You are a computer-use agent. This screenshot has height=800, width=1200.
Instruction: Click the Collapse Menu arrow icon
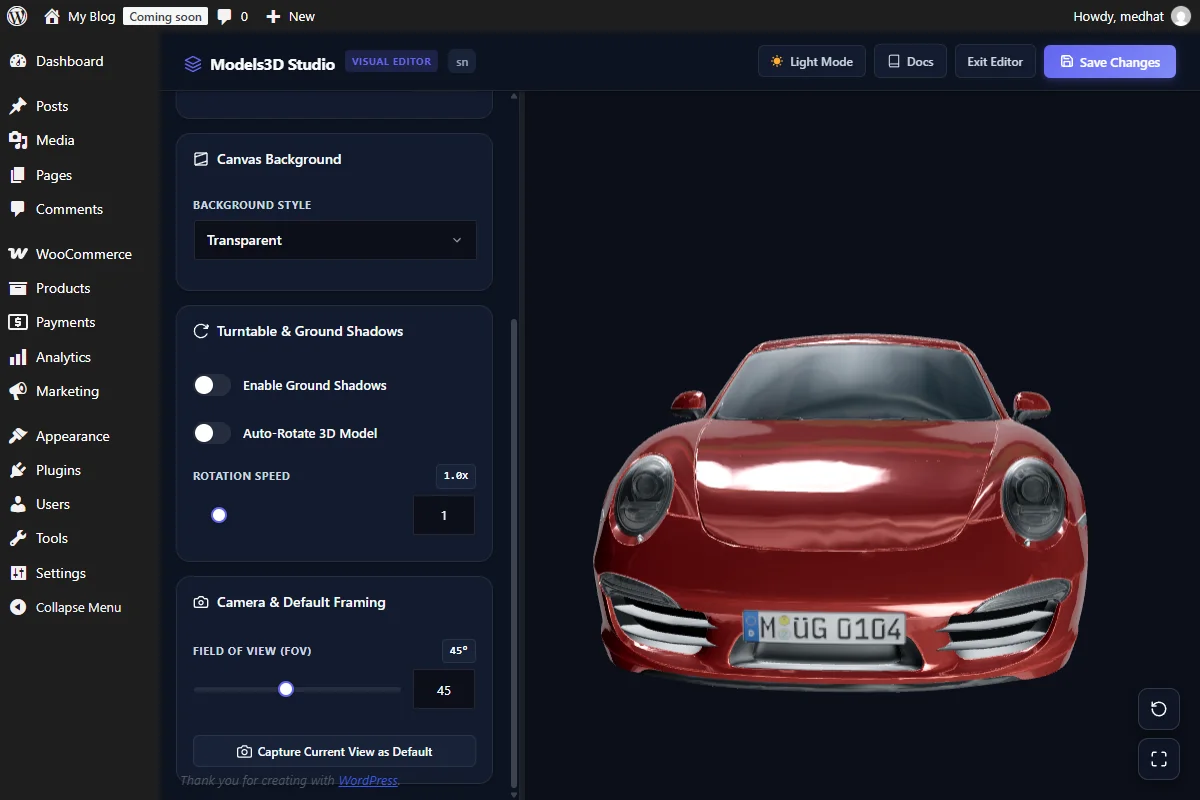(x=18, y=607)
